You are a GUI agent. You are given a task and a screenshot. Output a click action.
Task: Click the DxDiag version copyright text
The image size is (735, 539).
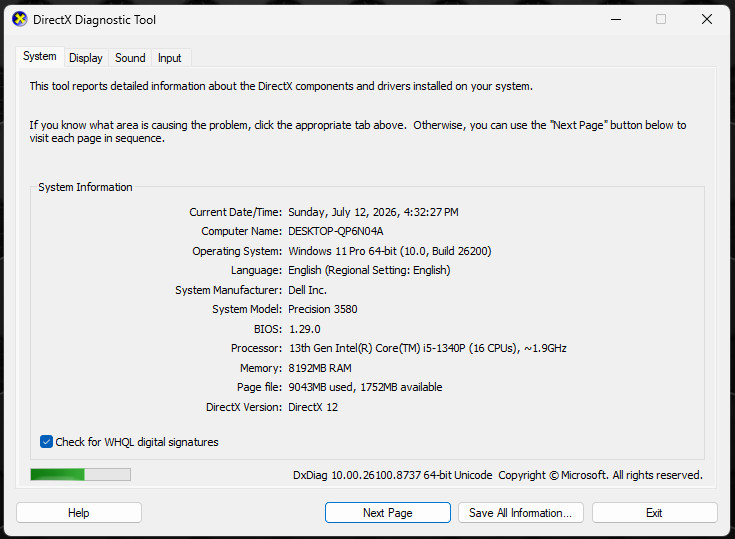click(x=498, y=475)
